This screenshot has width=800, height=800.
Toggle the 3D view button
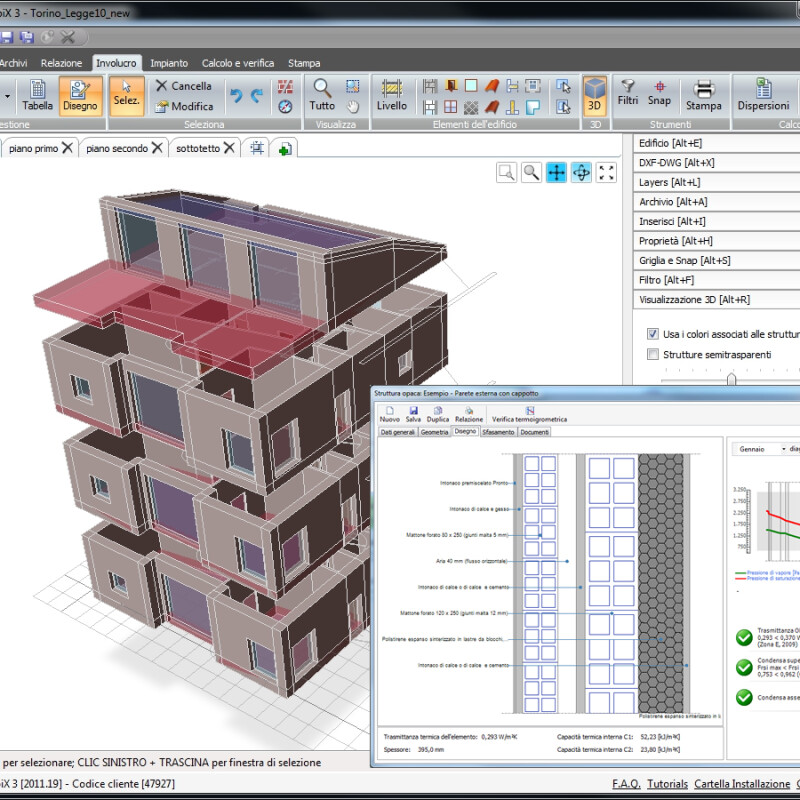(594, 95)
